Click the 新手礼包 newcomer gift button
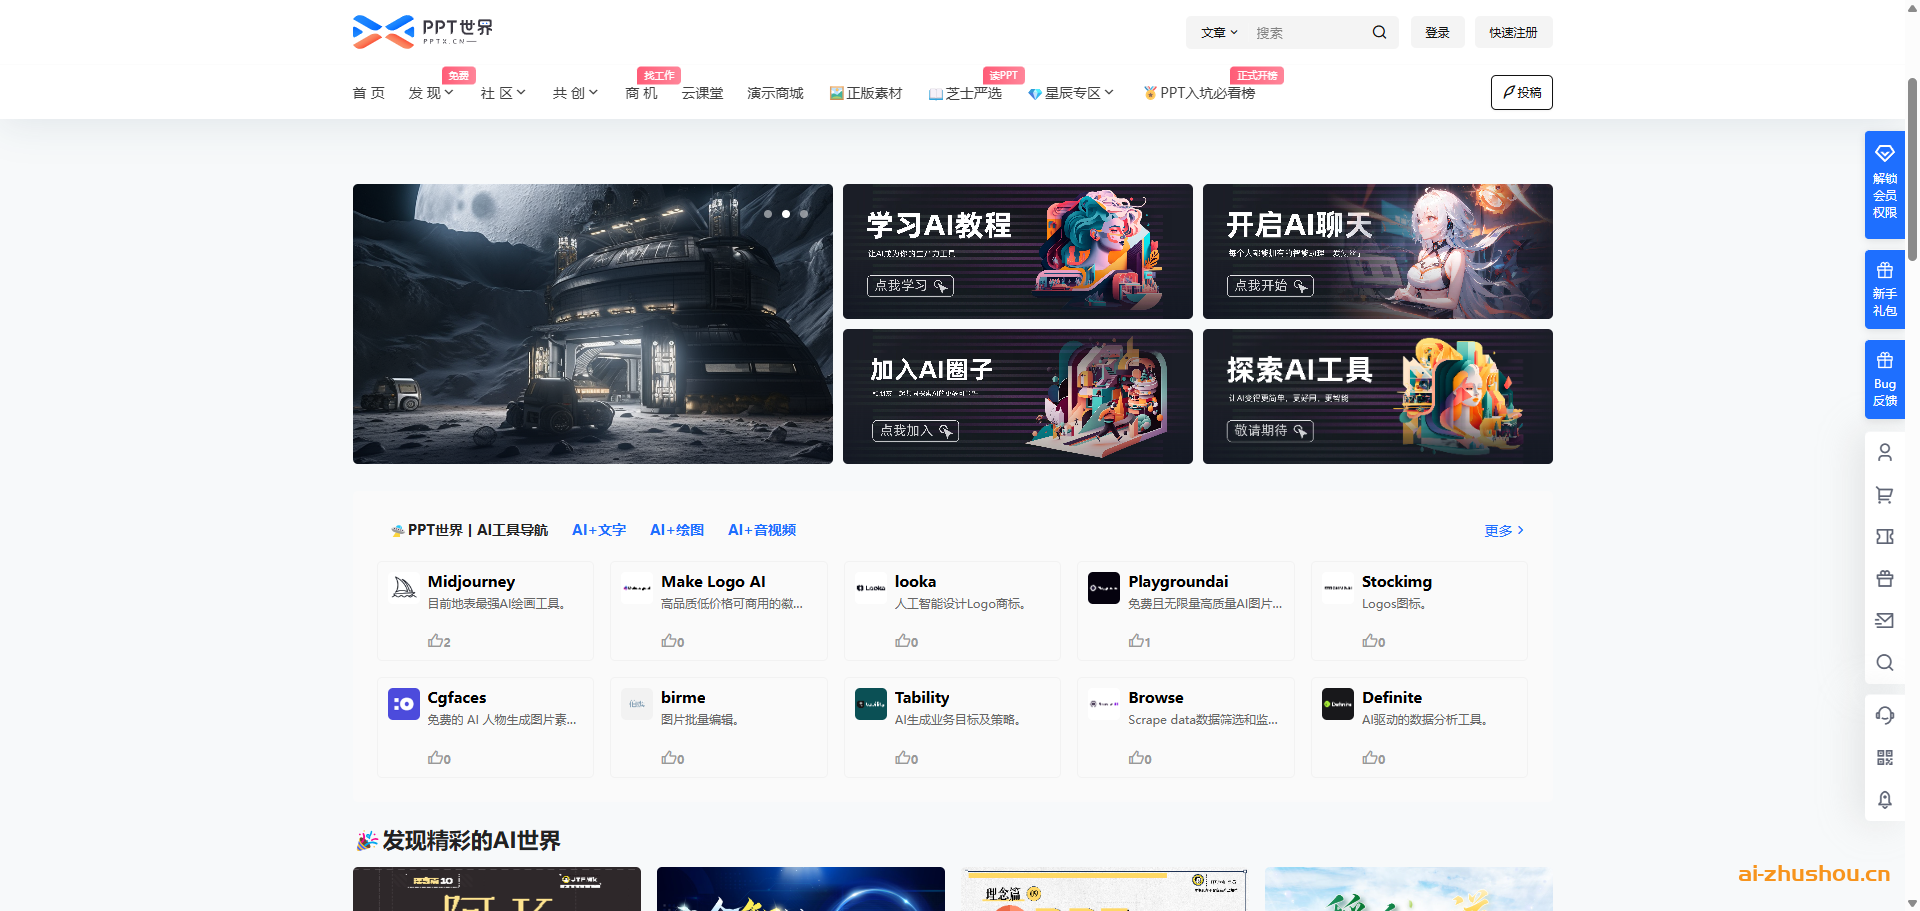This screenshot has width=1920, height=911. [1884, 289]
